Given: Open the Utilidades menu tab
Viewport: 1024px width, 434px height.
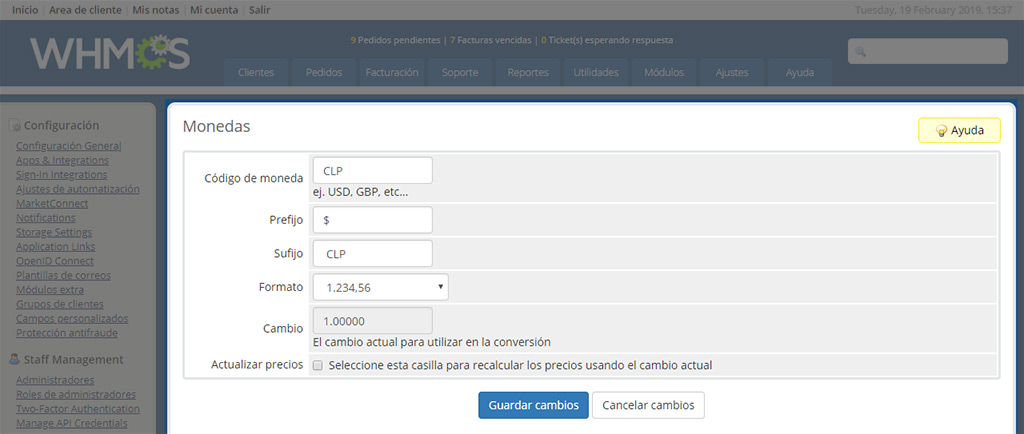Looking at the screenshot, I should [596, 72].
